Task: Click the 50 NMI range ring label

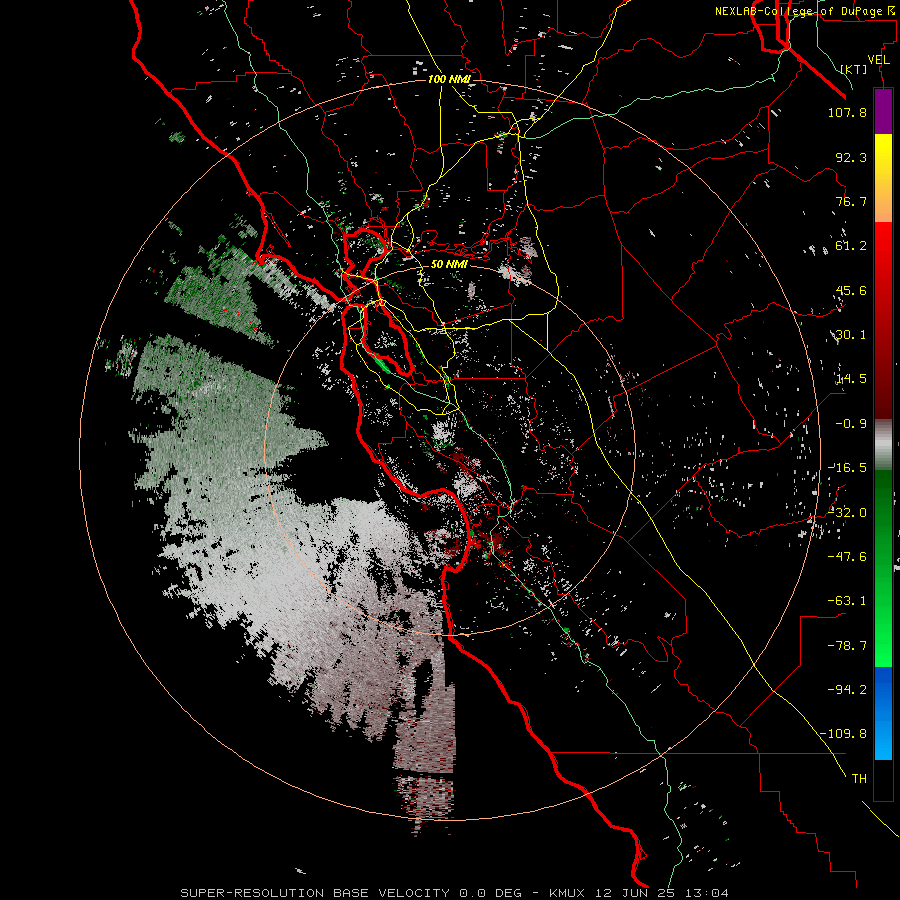Action: (x=449, y=265)
